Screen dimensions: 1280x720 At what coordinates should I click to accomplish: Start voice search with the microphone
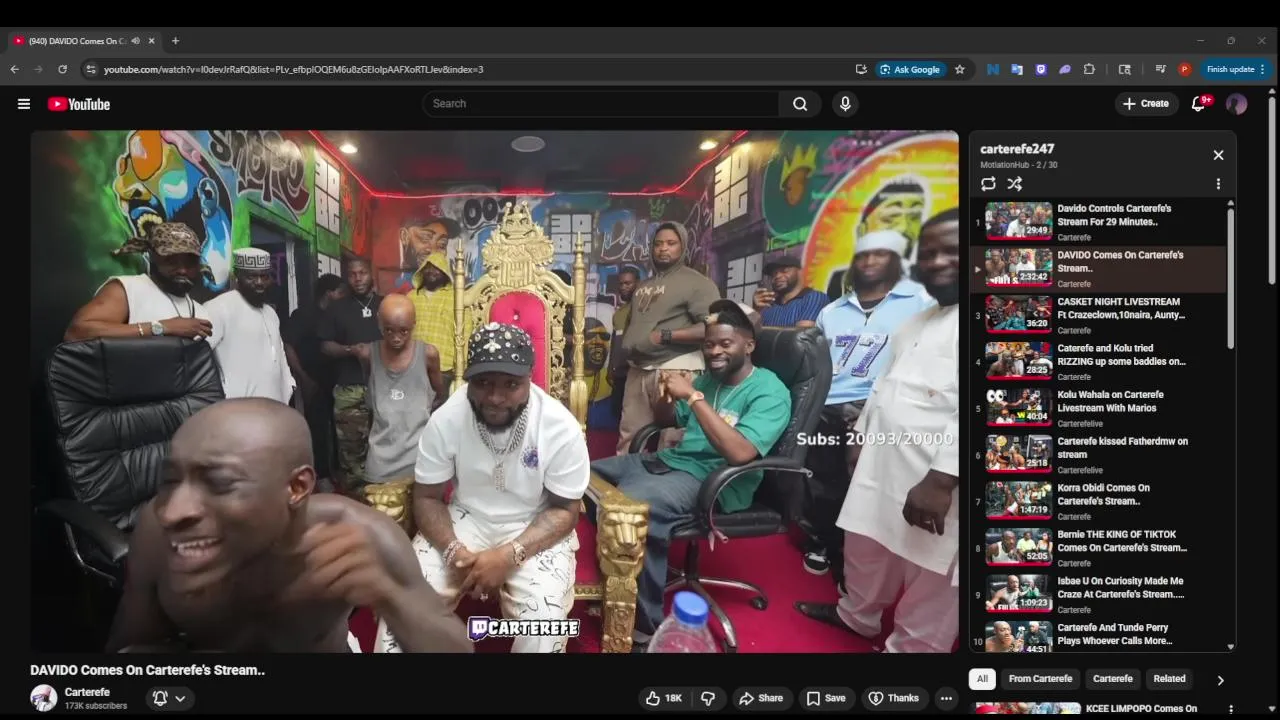(845, 104)
